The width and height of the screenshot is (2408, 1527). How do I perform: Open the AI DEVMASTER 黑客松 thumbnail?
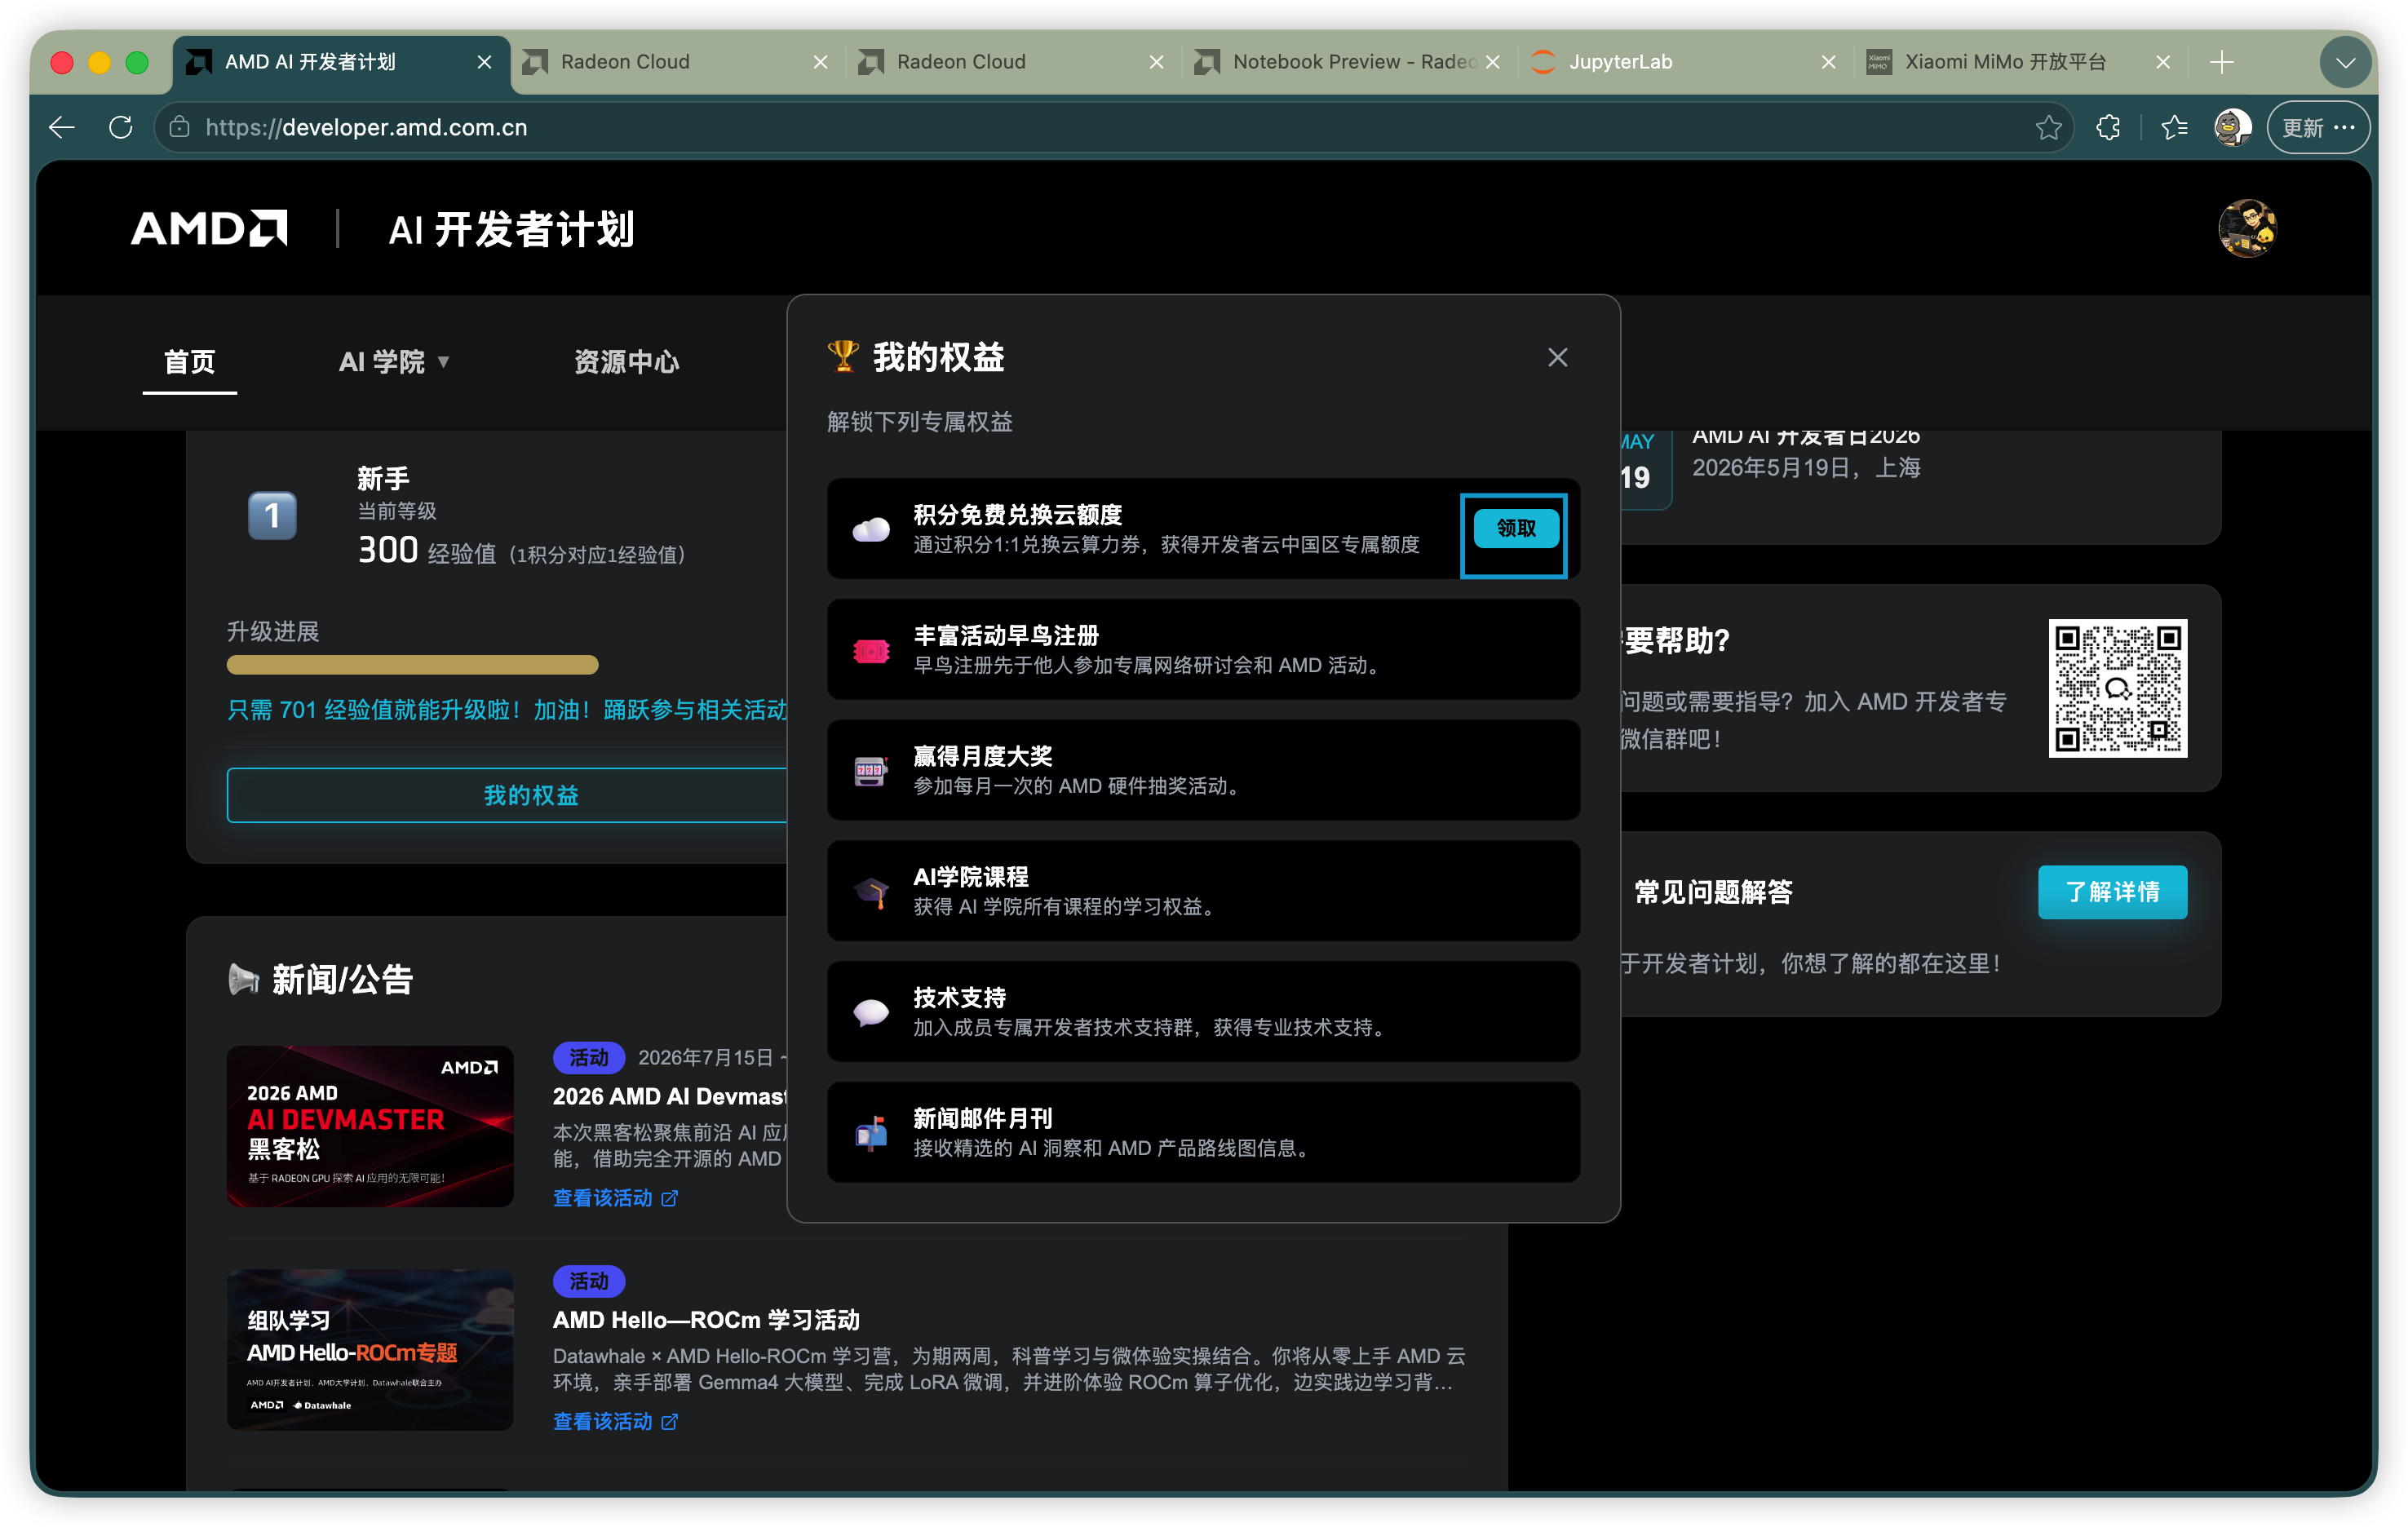pos(370,1126)
